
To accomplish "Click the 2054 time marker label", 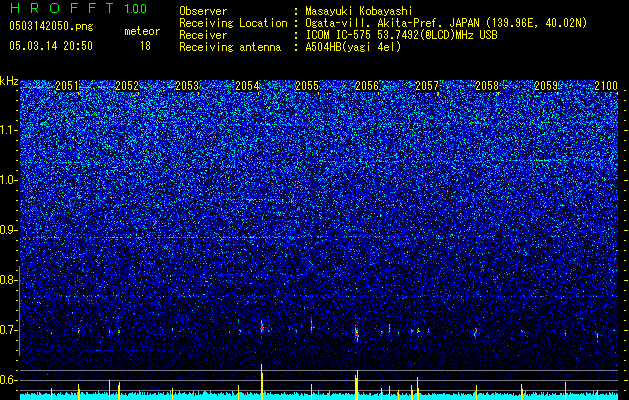I will click(x=247, y=86).
